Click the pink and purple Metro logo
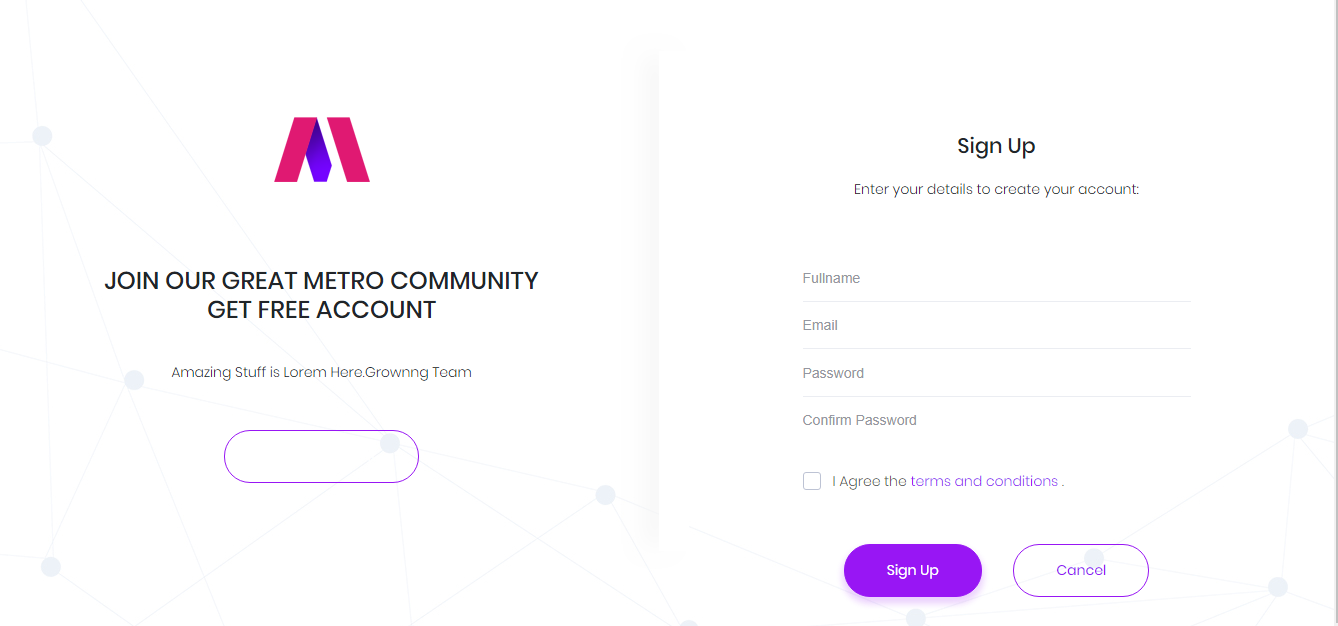 click(322, 149)
